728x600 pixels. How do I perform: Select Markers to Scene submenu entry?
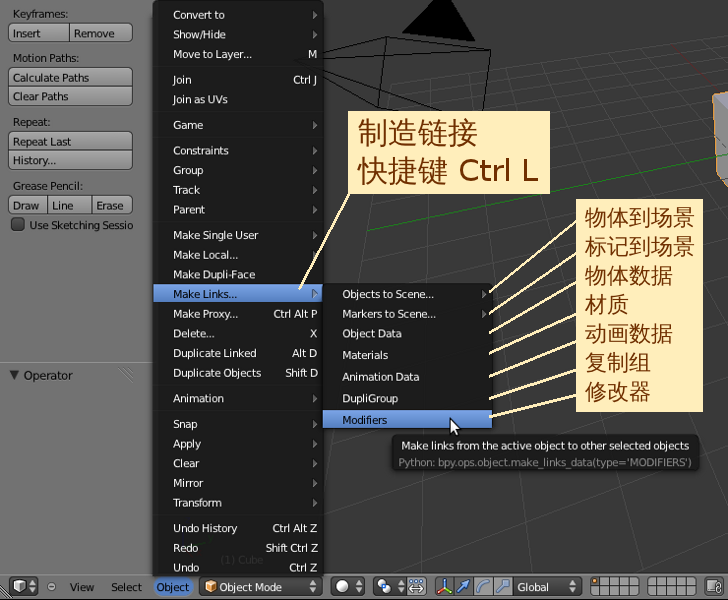[x=407, y=314]
